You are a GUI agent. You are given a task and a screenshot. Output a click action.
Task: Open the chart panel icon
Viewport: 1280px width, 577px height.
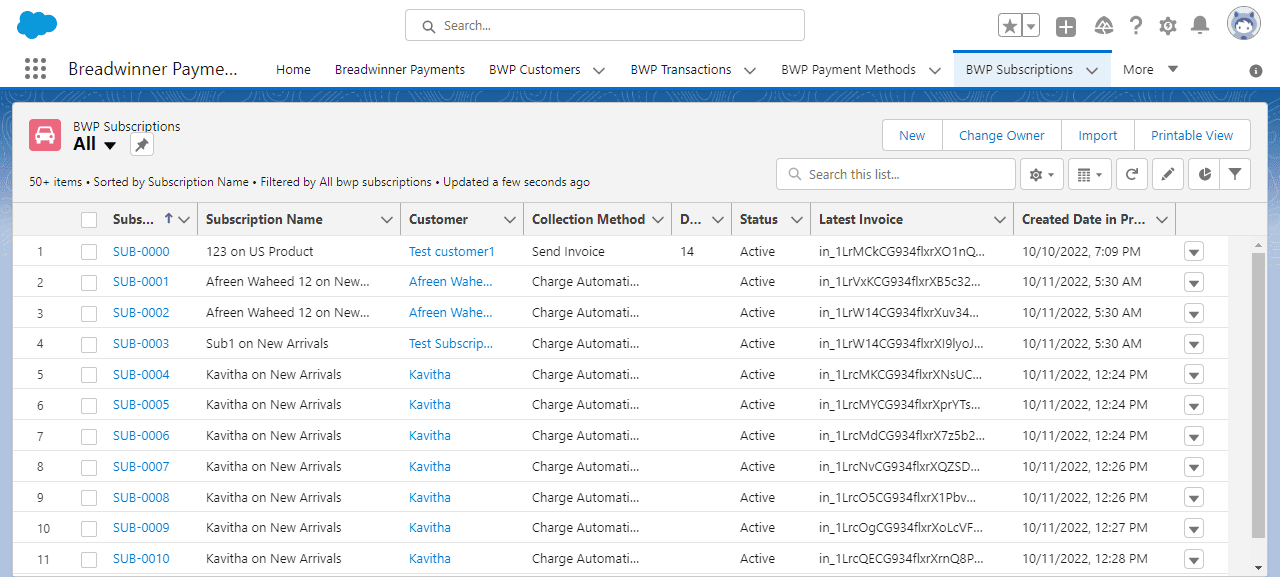tap(1203, 173)
